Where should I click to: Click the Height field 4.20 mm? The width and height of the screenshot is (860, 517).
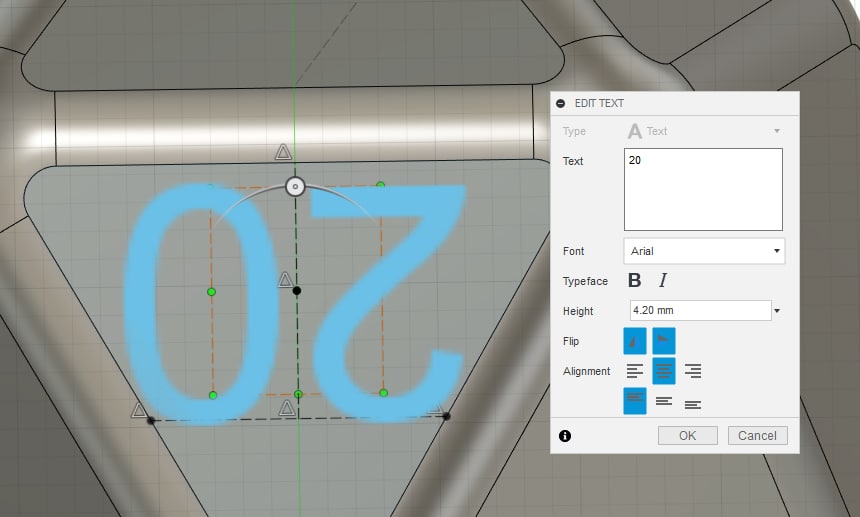[700, 310]
